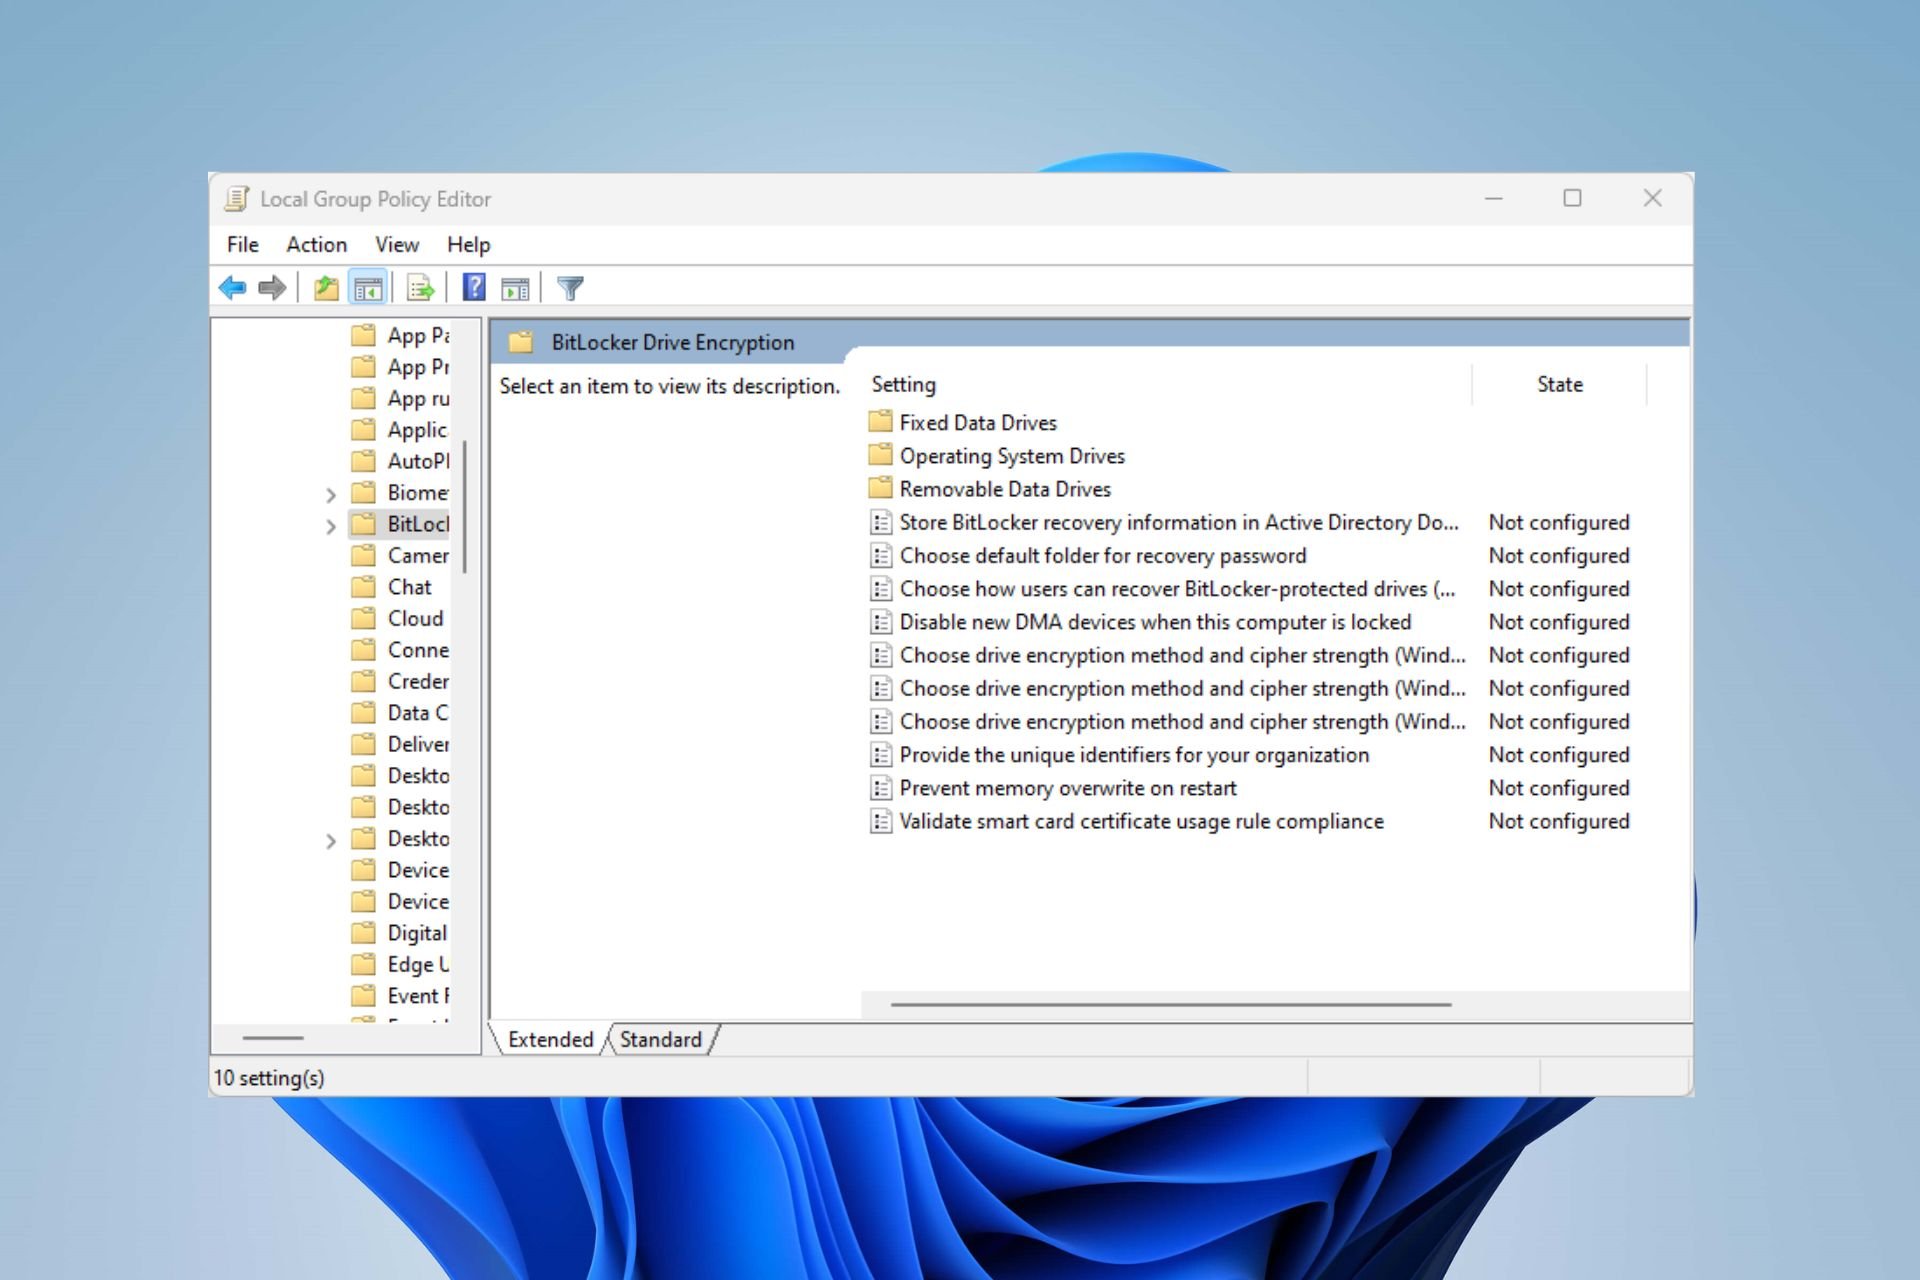Click the policy icon beside Store BitLocker recovery information
The image size is (1920, 1280).
point(880,522)
